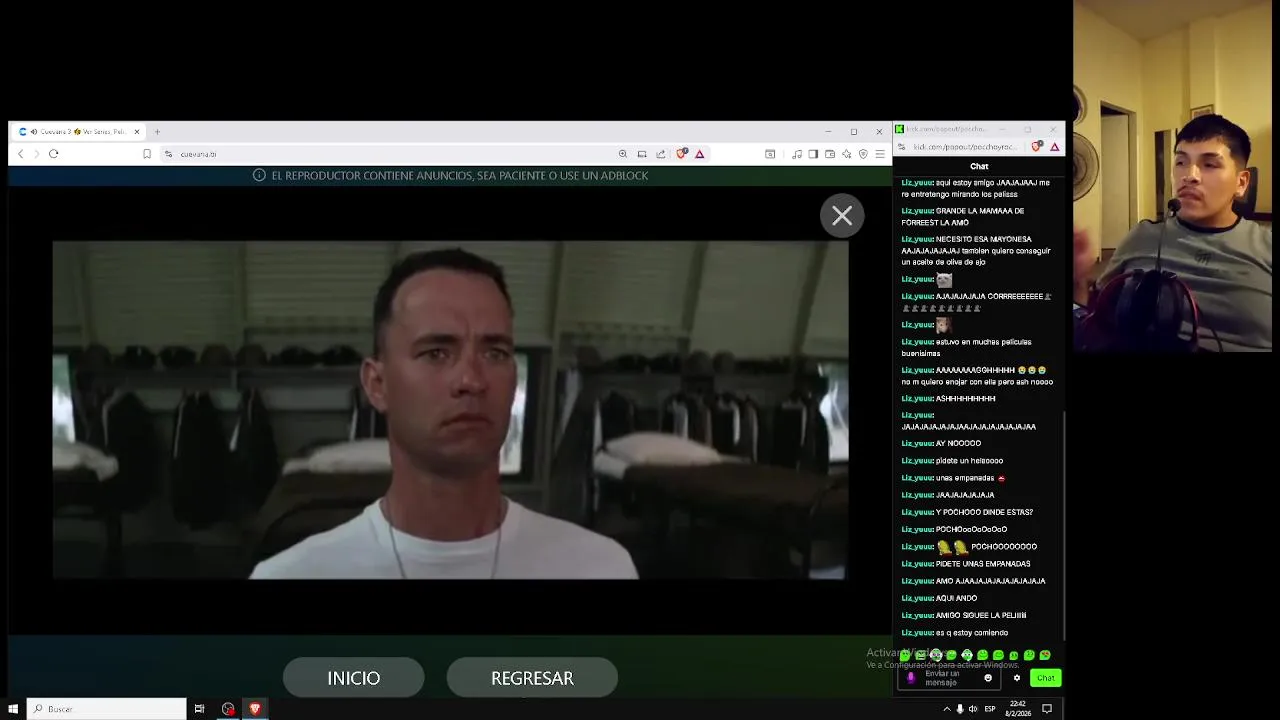Click the Forrest Gump video frame

tap(450, 410)
